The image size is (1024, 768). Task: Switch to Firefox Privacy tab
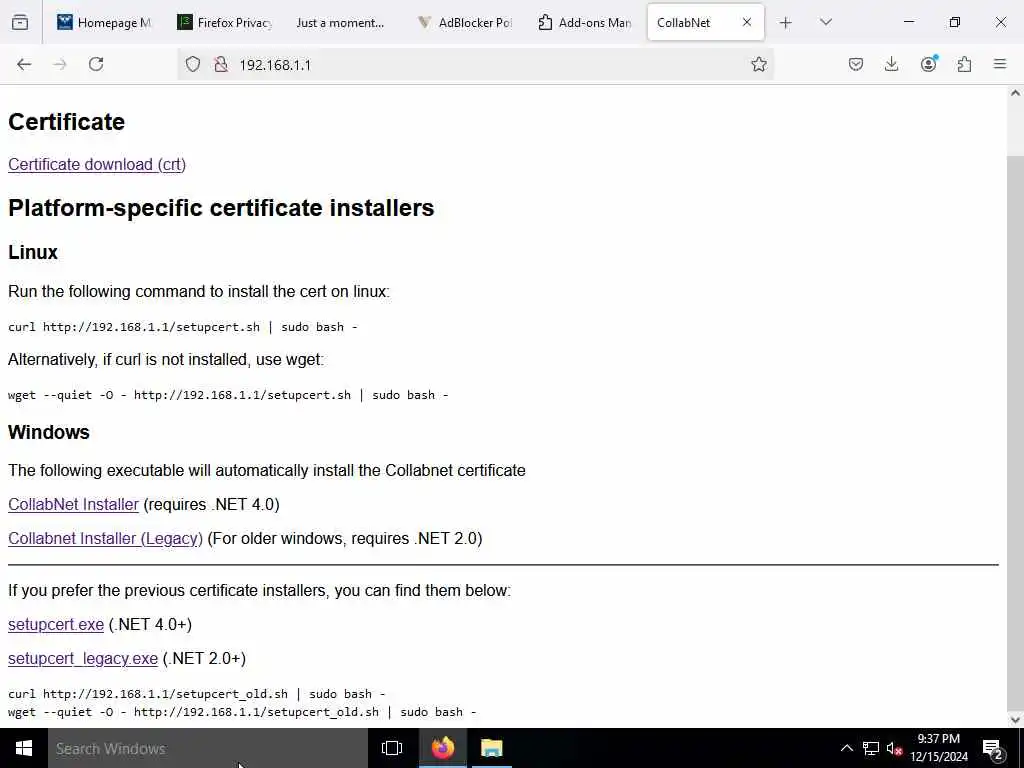point(225,22)
